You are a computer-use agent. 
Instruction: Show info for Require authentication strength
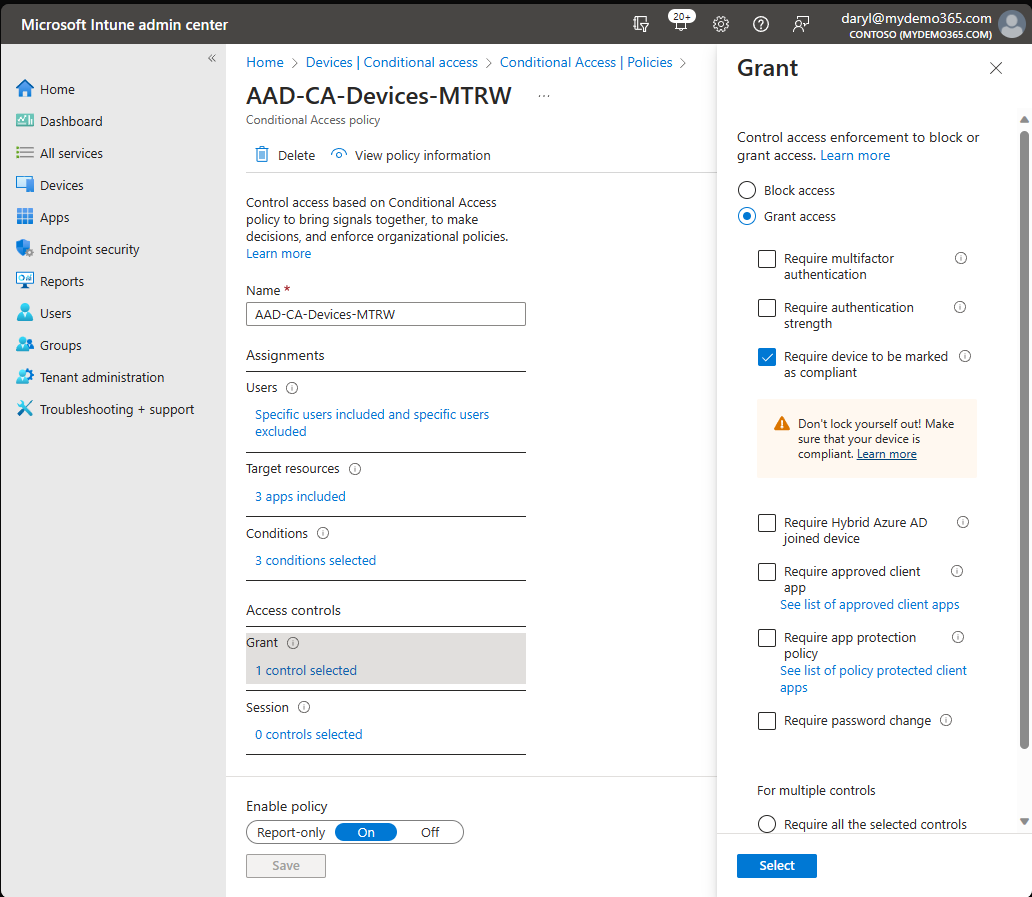pos(960,307)
